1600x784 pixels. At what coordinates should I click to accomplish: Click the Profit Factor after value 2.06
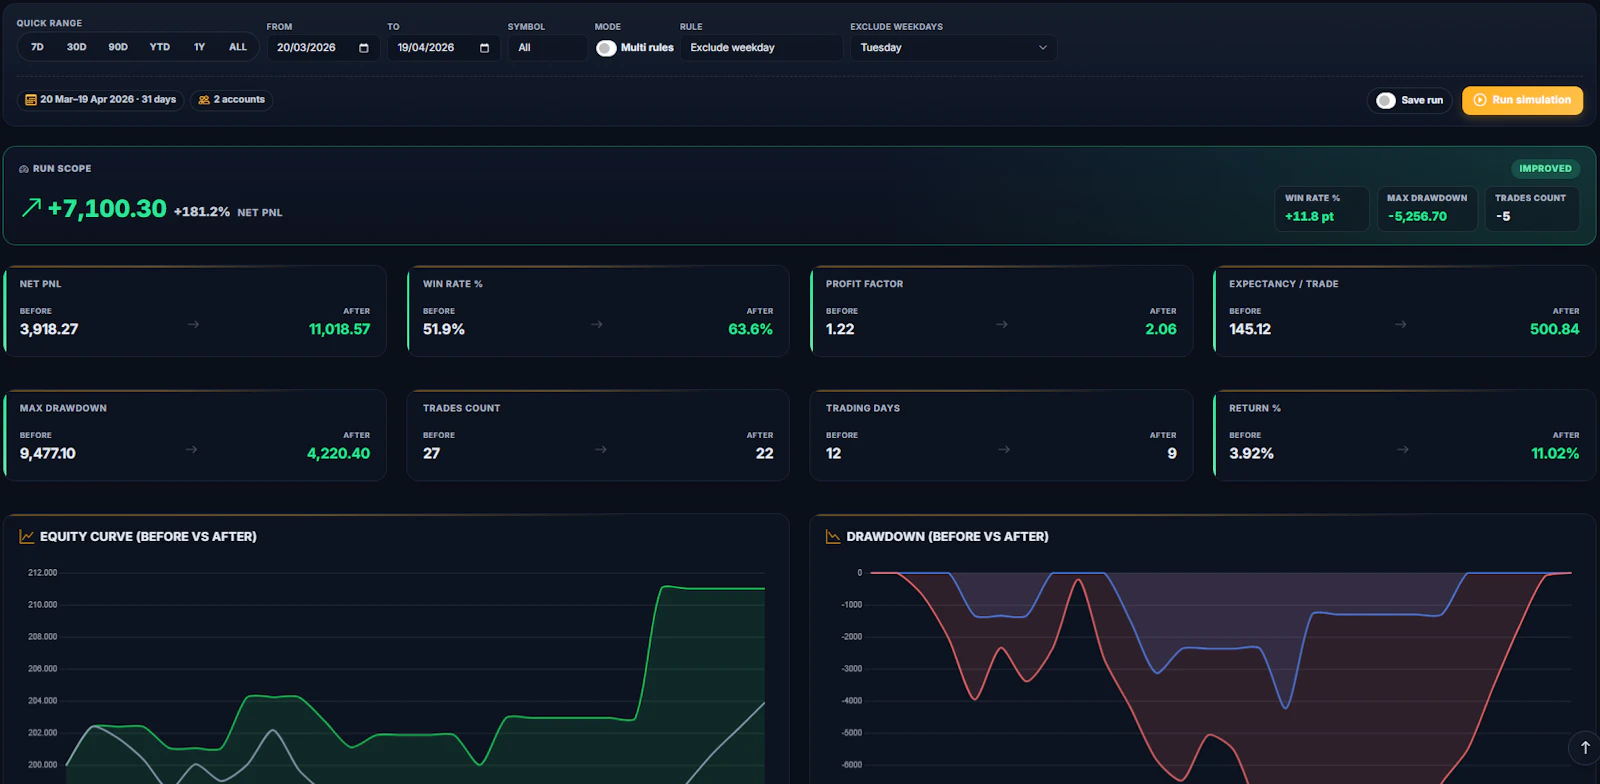pyautogui.click(x=1161, y=329)
